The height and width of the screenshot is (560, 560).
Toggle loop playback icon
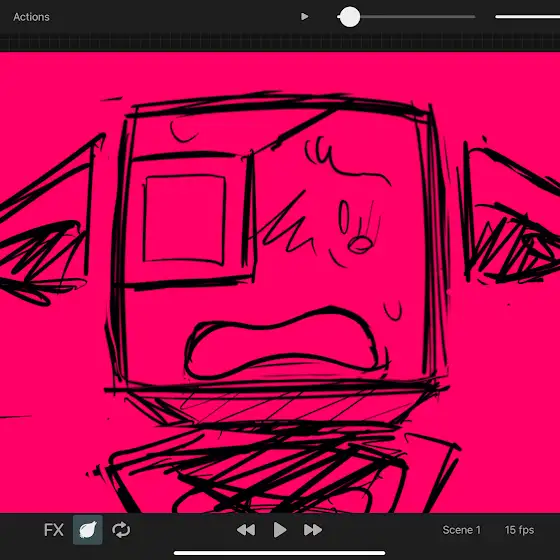(x=121, y=530)
